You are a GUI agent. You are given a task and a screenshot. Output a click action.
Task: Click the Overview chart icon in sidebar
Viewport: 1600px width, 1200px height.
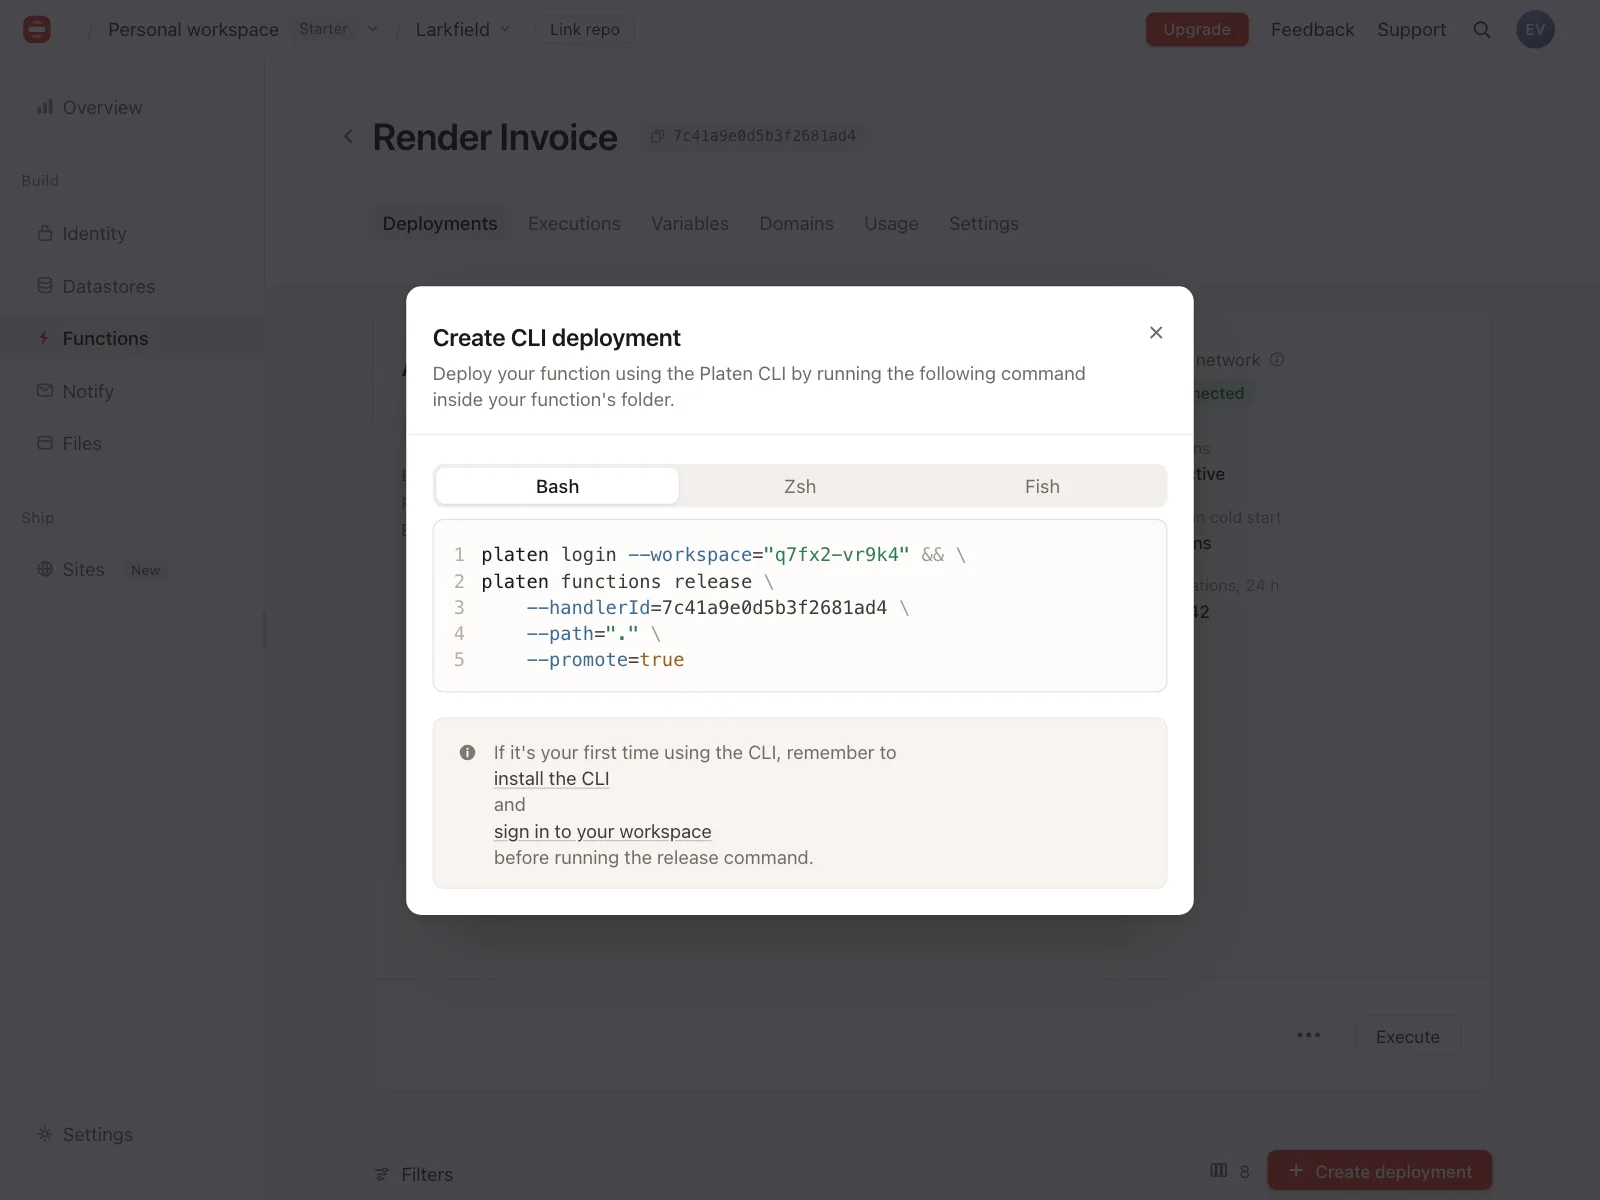pos(45,106)
